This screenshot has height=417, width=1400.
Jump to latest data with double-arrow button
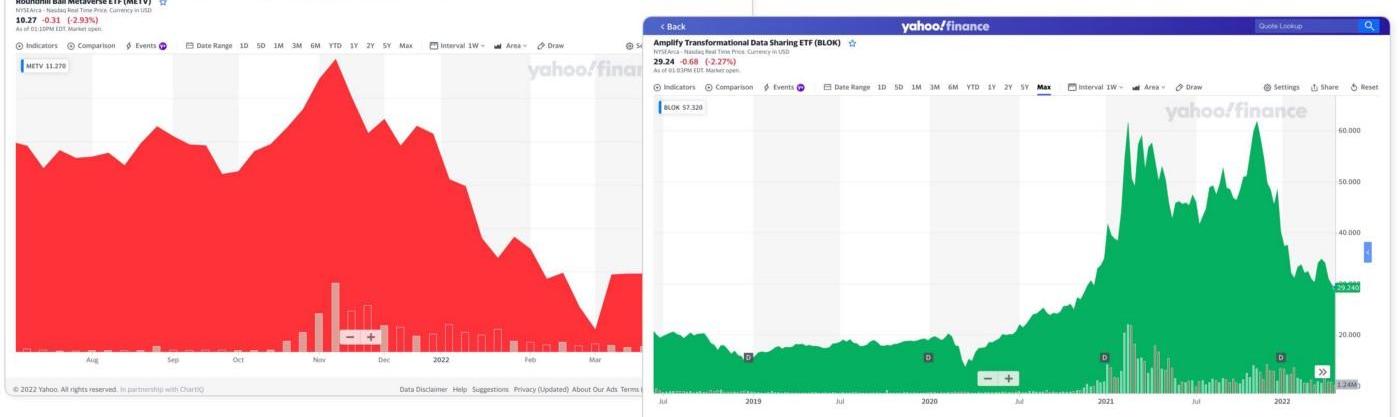pos(1322,372)
